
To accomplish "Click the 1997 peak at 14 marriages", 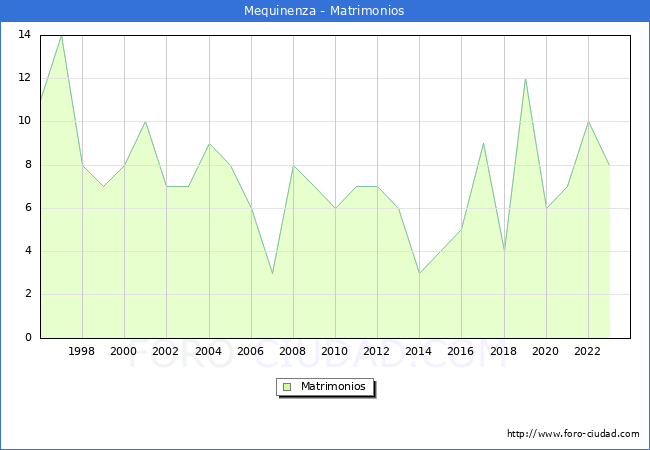I will coord(61,36).
